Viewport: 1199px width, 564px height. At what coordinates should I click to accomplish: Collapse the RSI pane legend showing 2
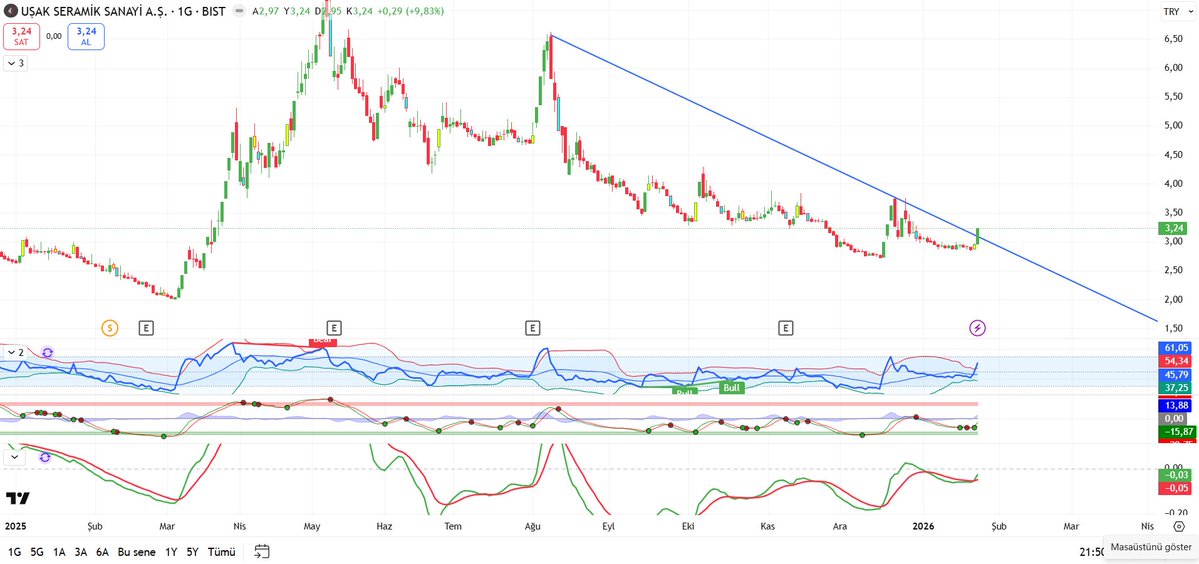click(x=15, y=352)
